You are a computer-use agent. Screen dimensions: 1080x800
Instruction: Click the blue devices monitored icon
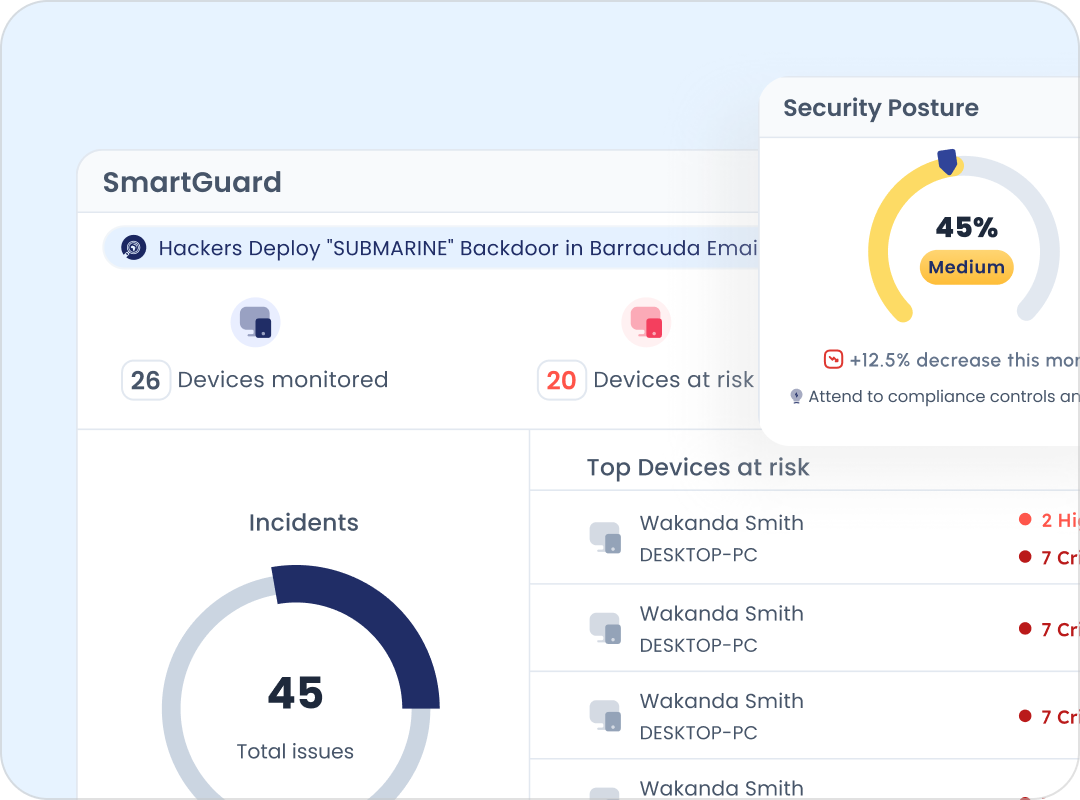pos(256,322)
